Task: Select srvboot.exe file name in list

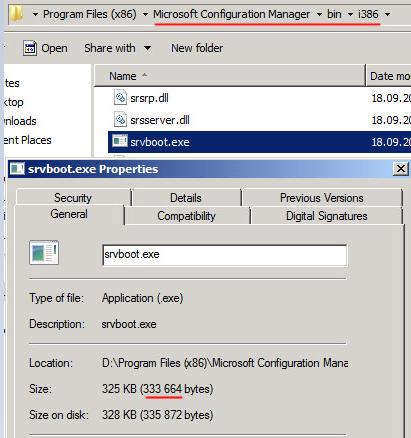Action: [x=160, y=142]
